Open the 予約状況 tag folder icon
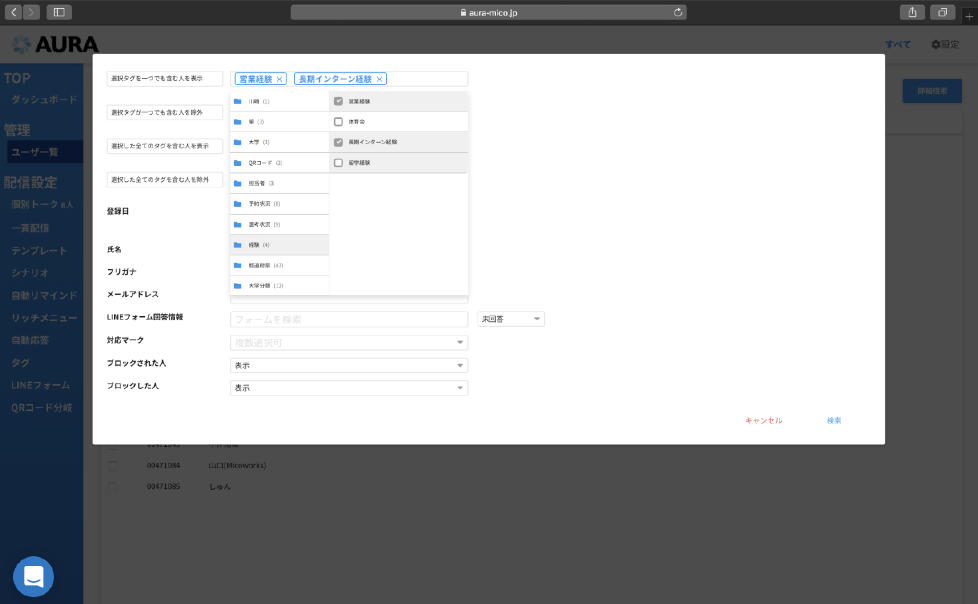Image resolution: width=978 pixels, height=604 pixels. pos(238,204)
